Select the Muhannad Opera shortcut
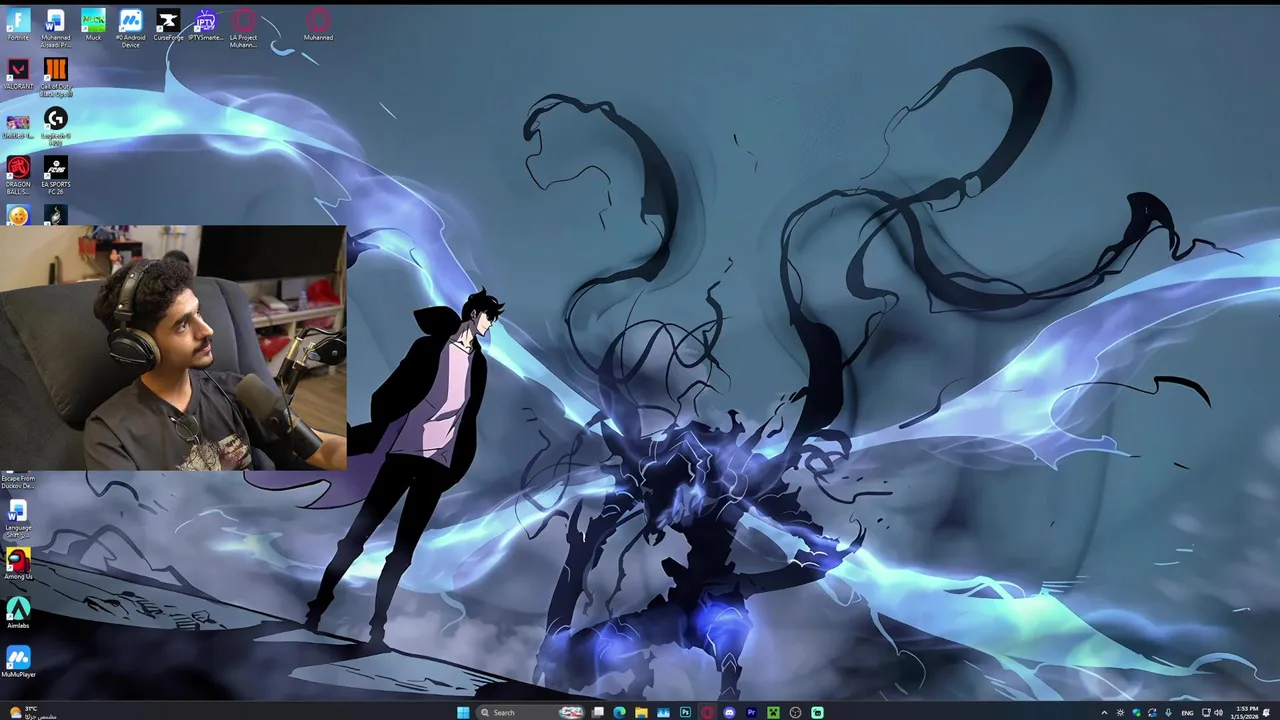 [318, 25]
